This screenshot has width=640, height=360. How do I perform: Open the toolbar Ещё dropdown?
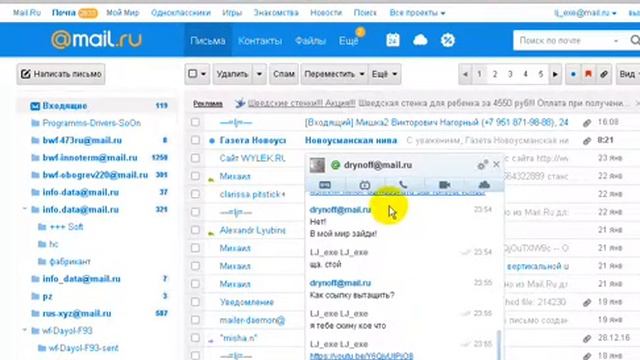[x=384, y=74]
